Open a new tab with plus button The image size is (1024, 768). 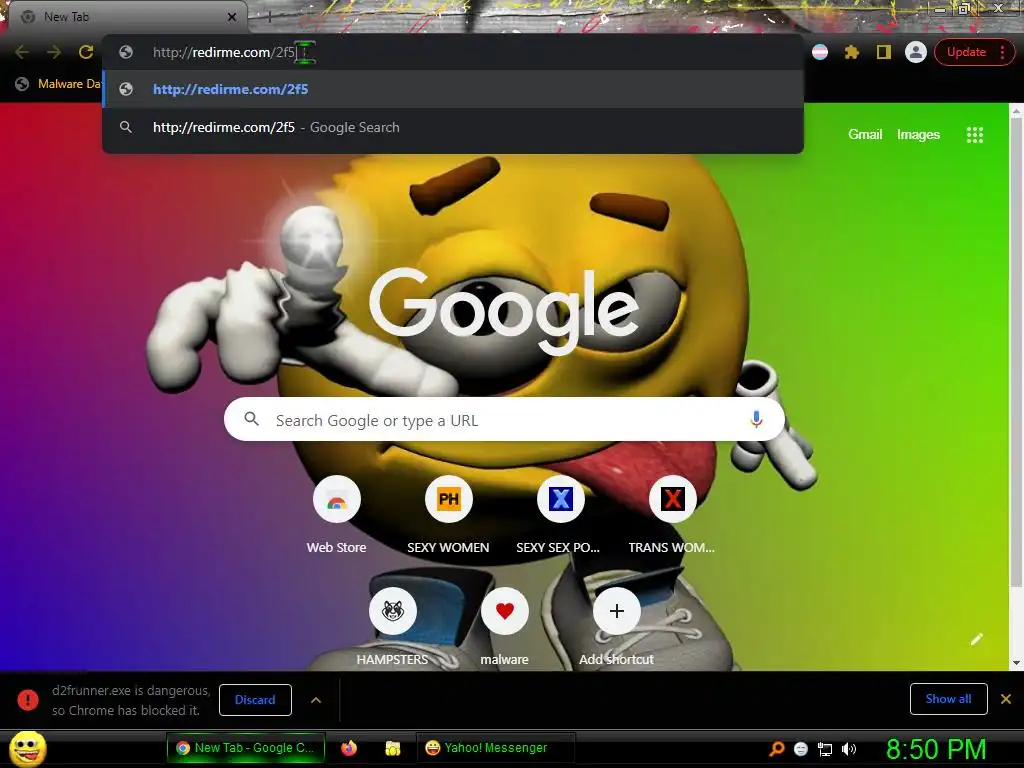269,17
